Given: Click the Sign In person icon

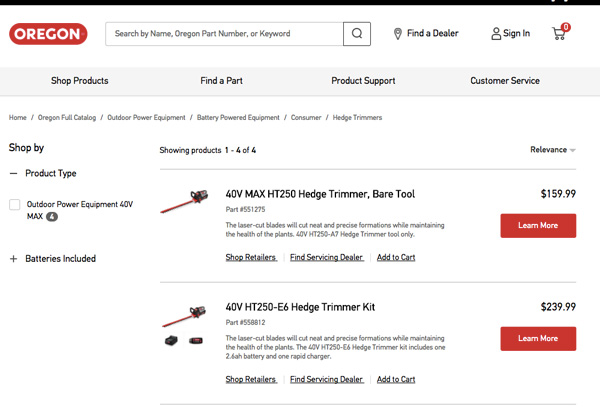Looking at the screenshot, I should [496, 34].
